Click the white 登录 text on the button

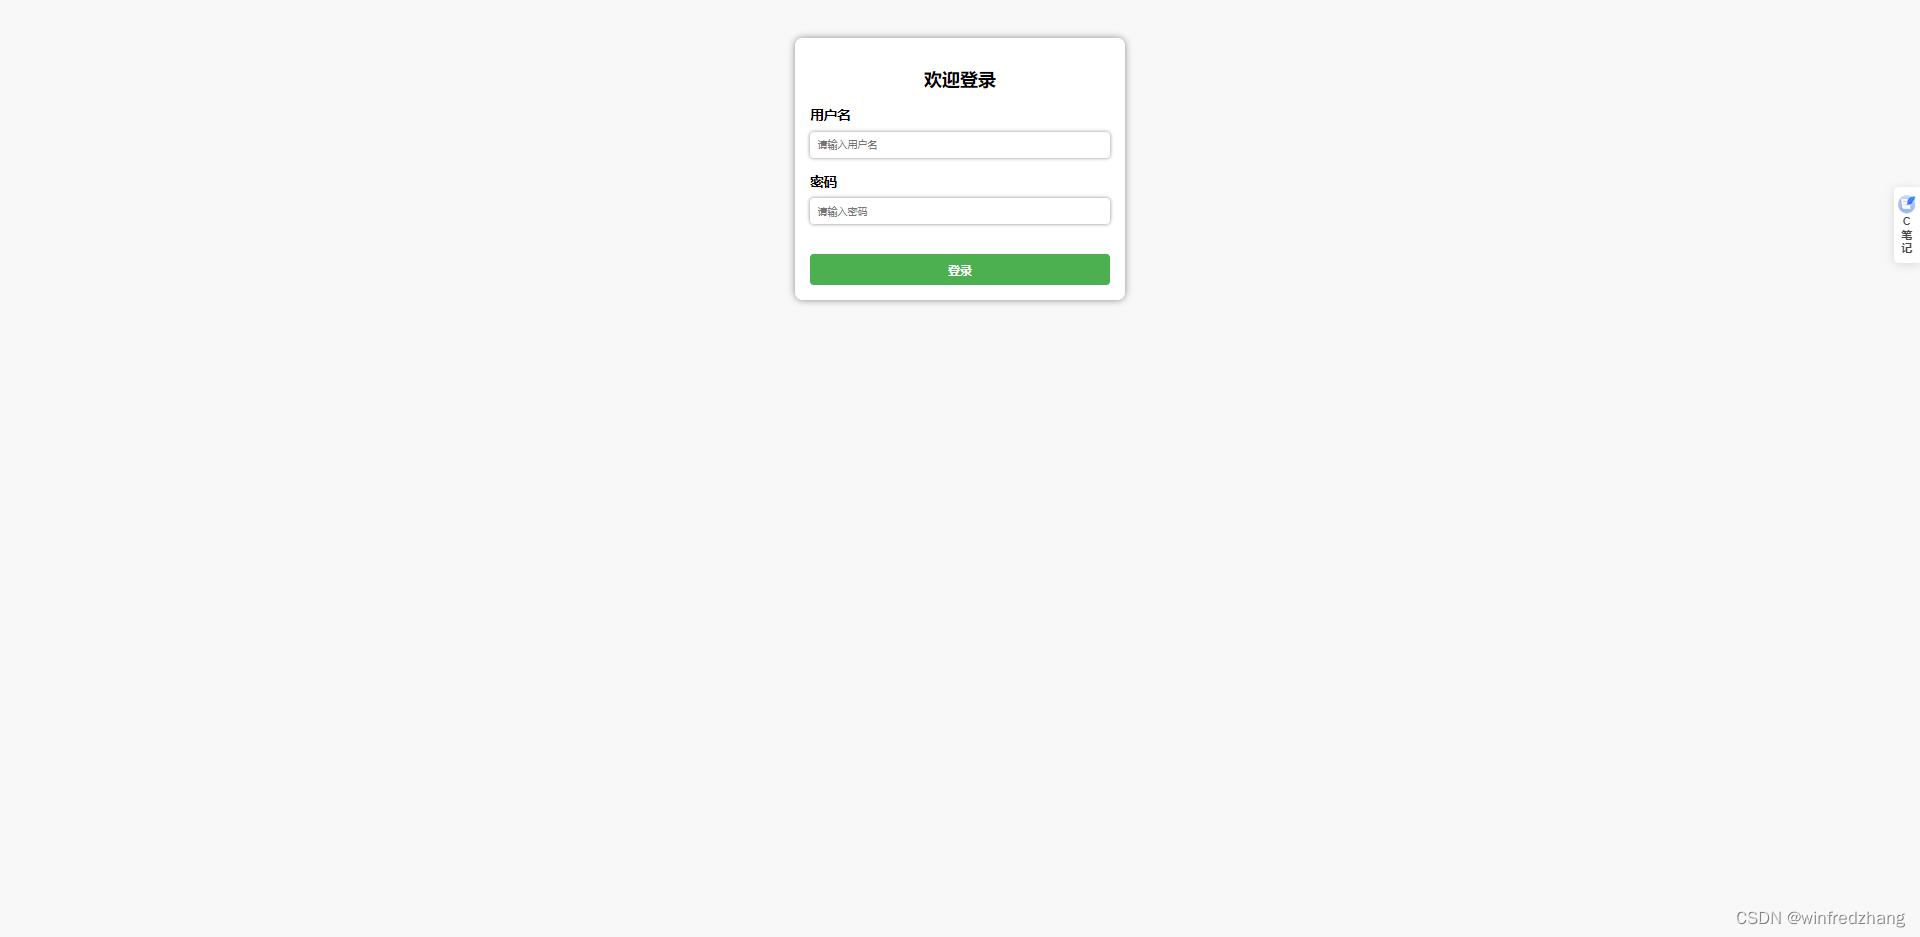click(x=960, y=271)
